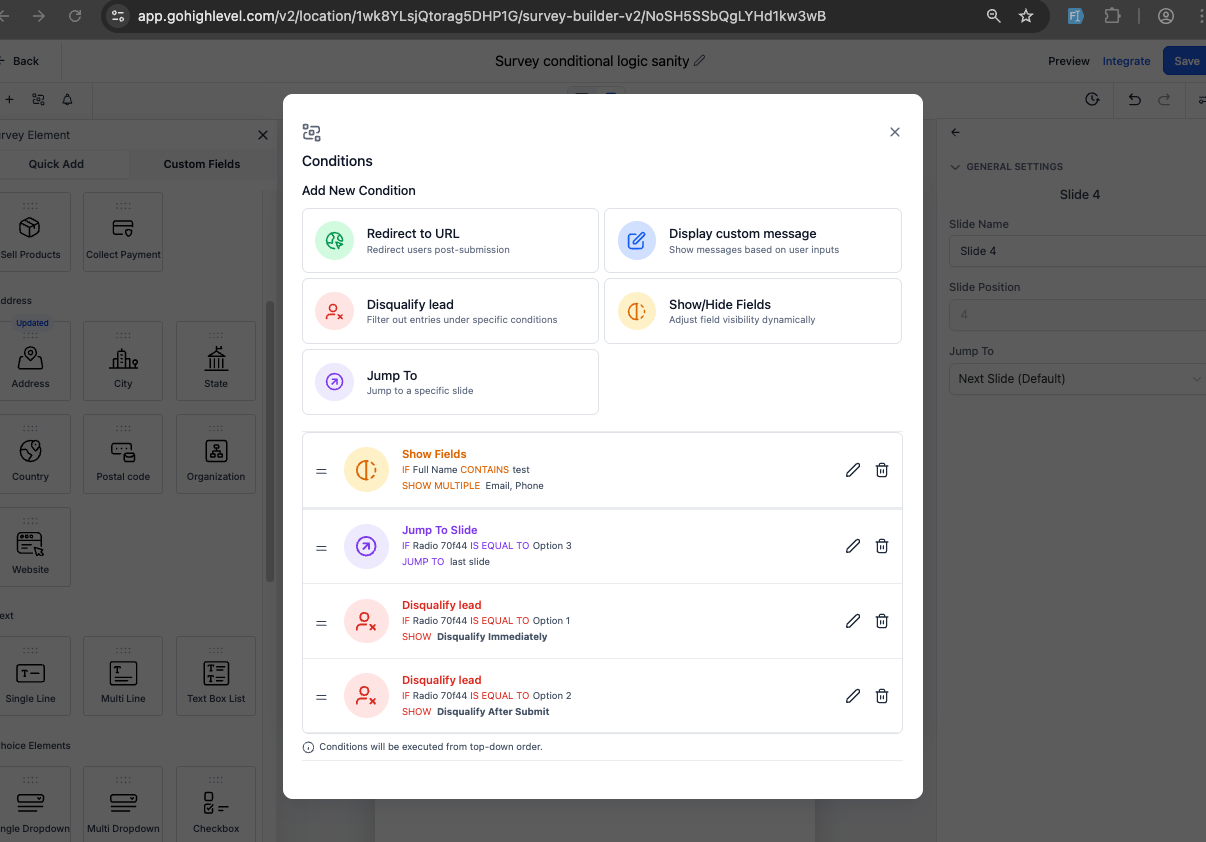Collapse the General Settings section
The image size is (1206, 842).
point(955,167)
